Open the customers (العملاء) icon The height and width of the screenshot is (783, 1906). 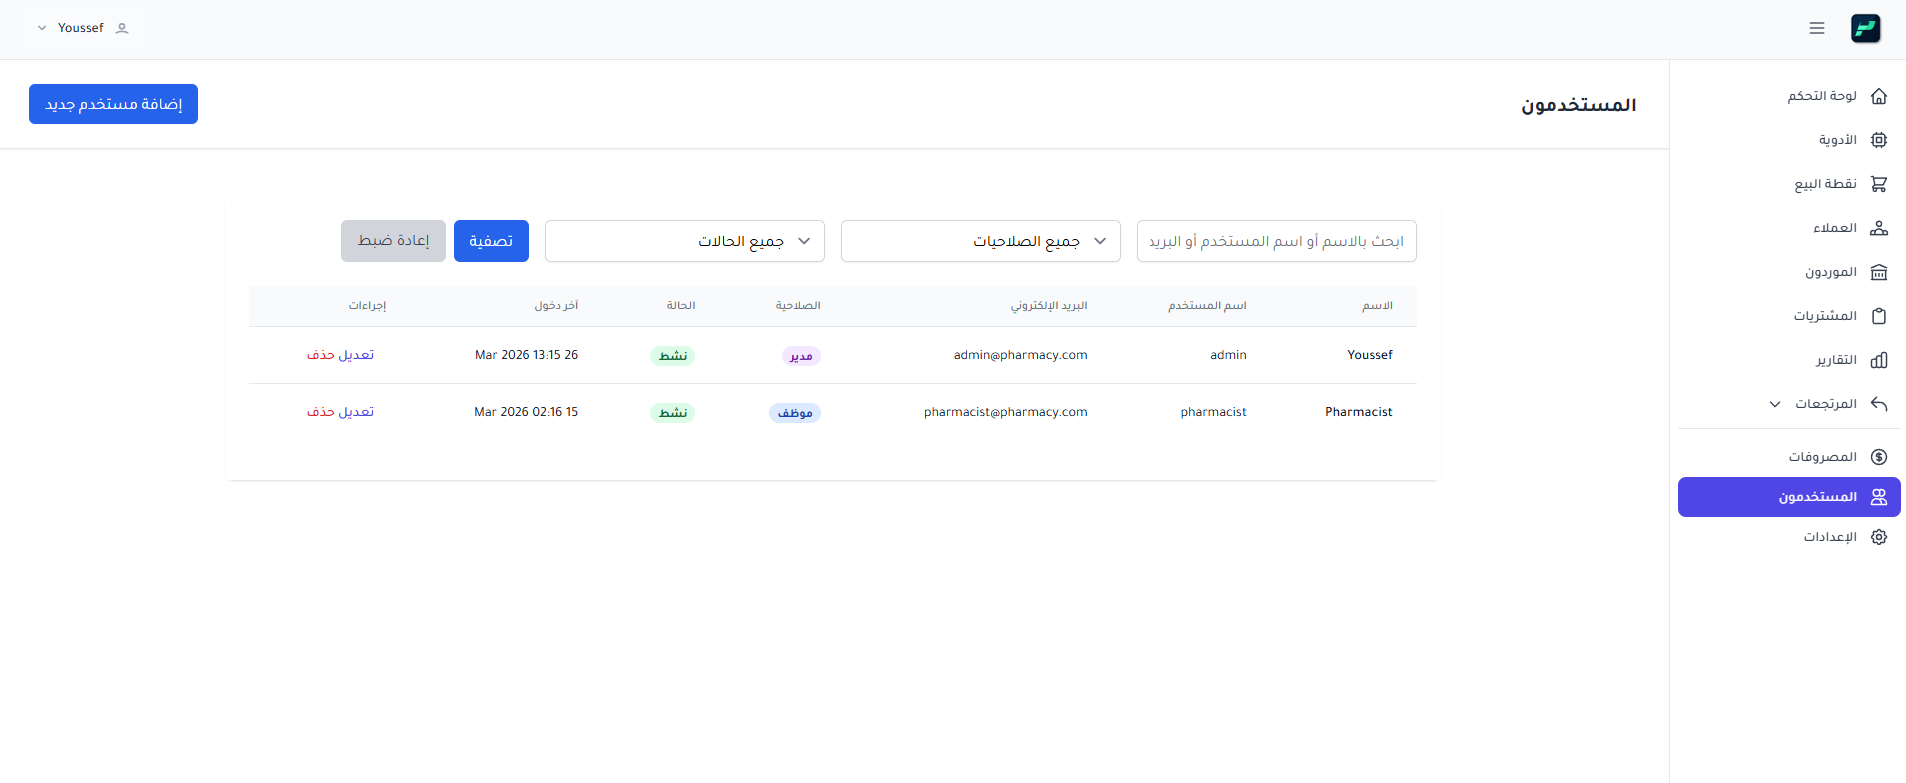[x=1879, y=228]
